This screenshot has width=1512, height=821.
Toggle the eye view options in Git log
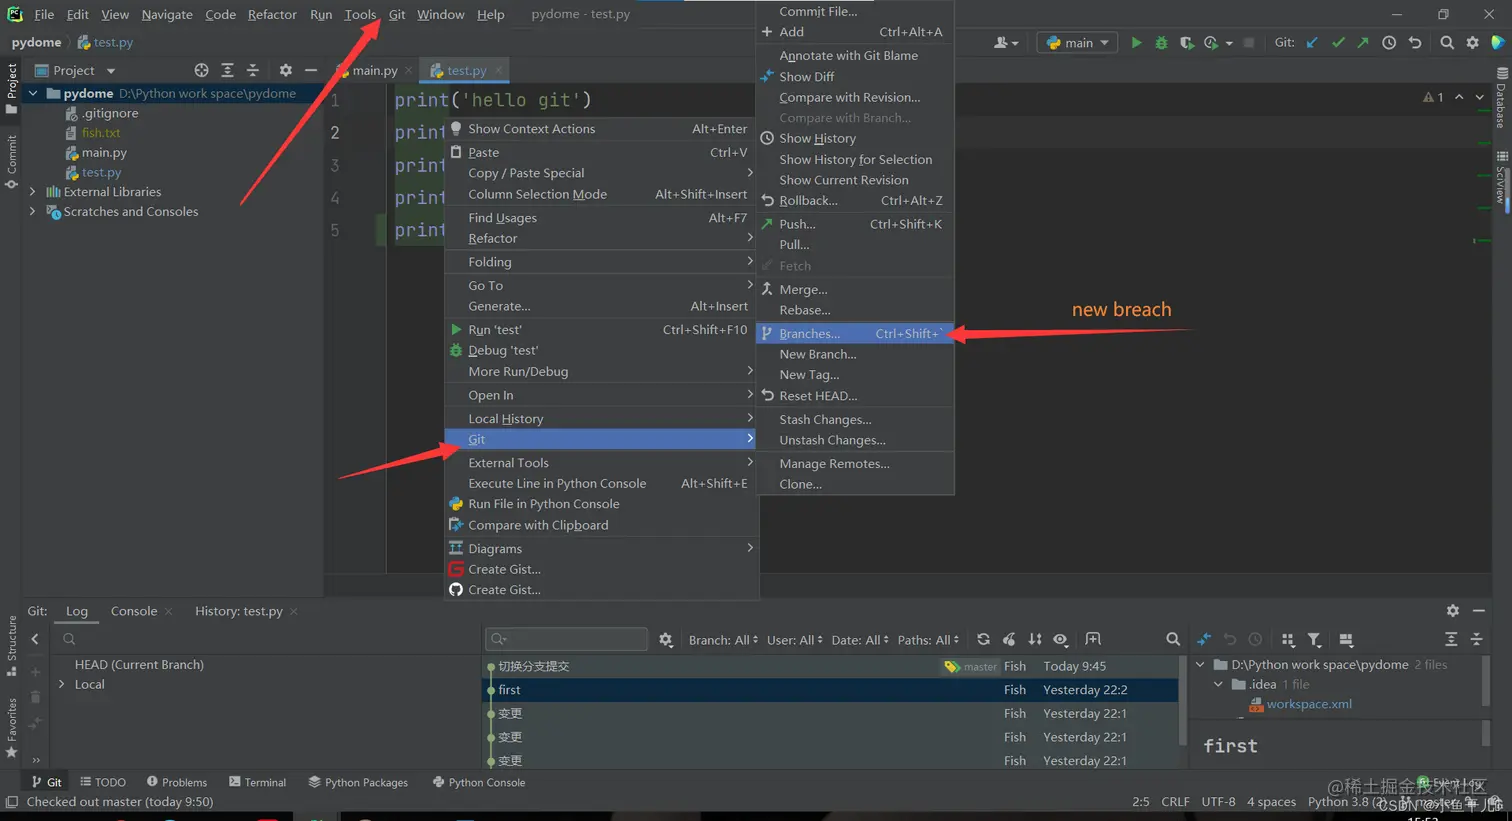tap(1061, 639)
